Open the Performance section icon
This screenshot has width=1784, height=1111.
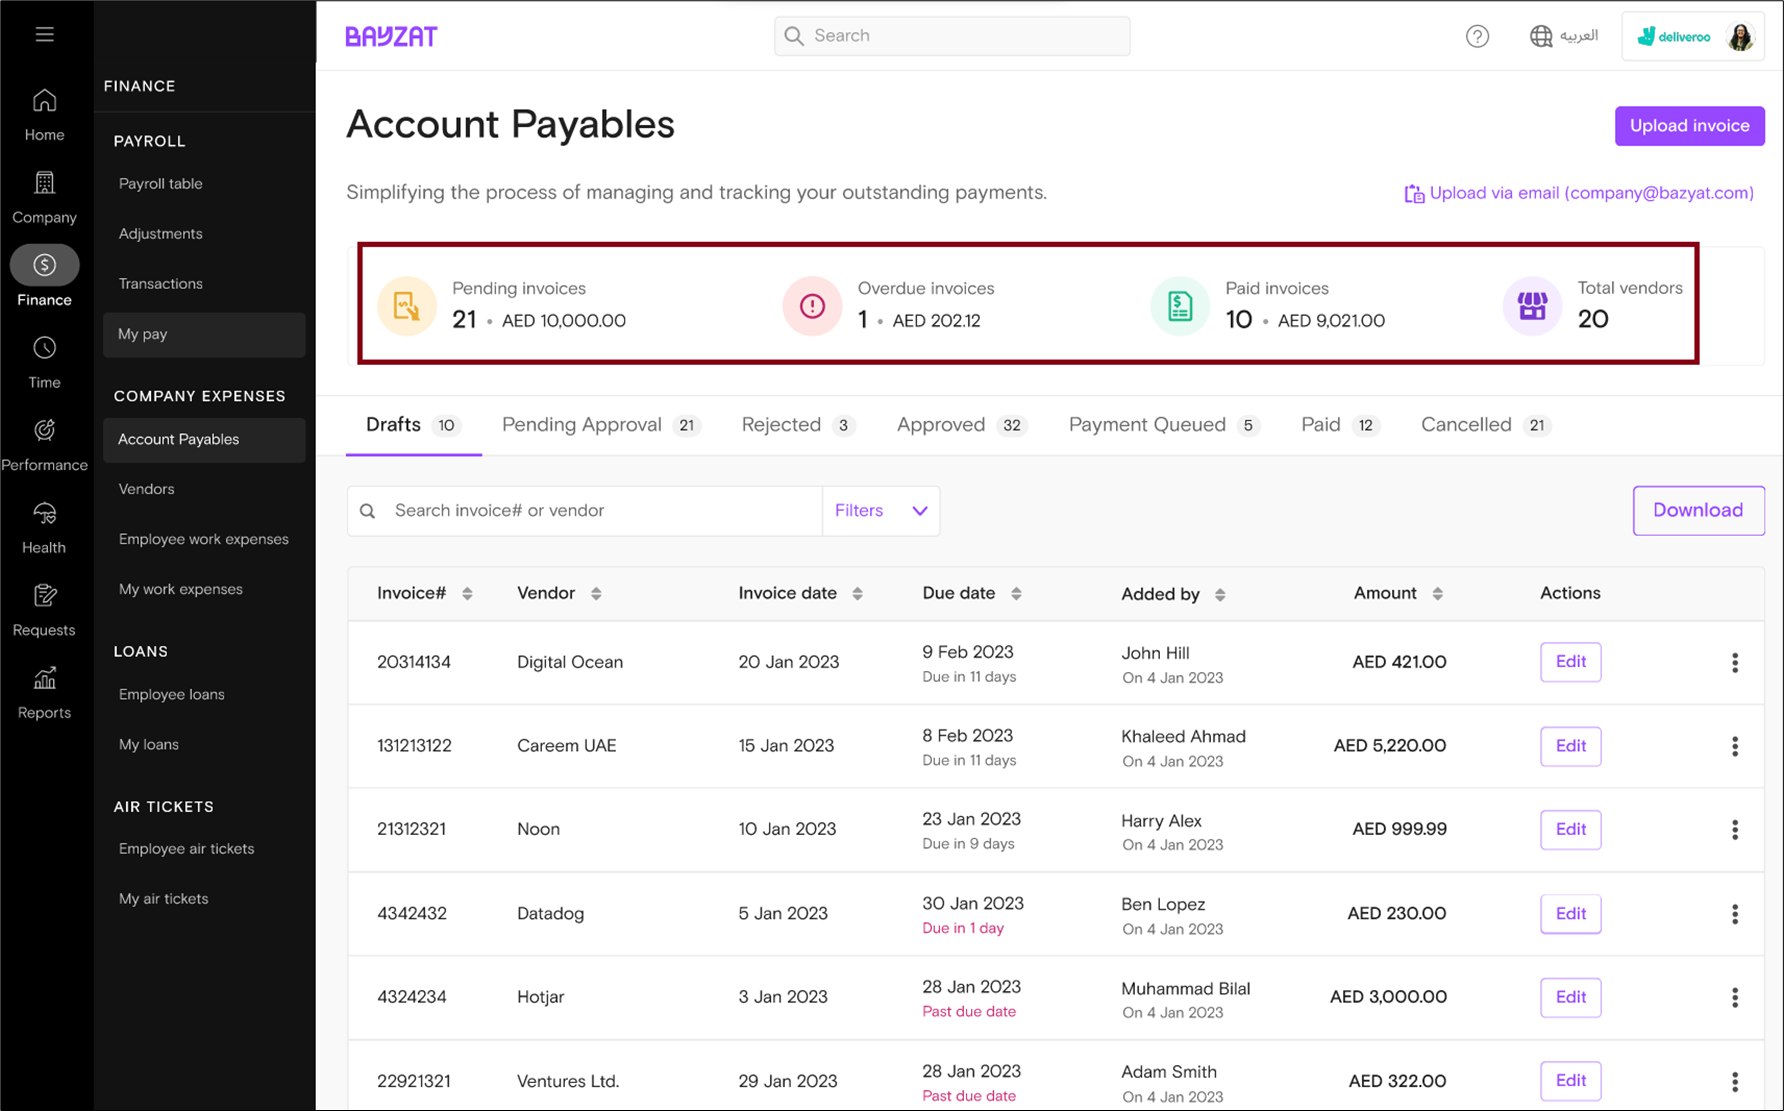pyautogui.click(x=44, y=445)
